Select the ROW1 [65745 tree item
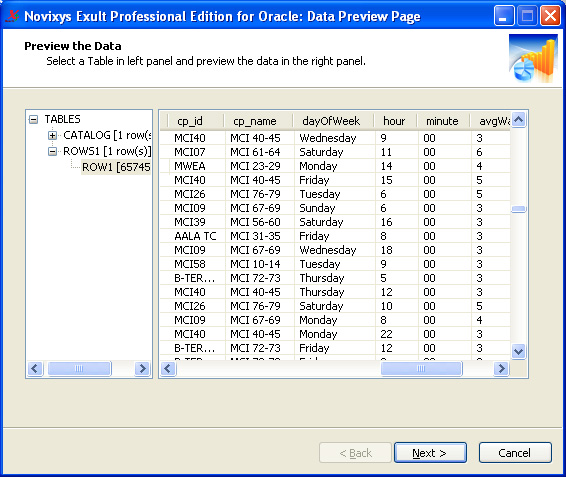Screen dimensions: 566x477 click(116, 167)
